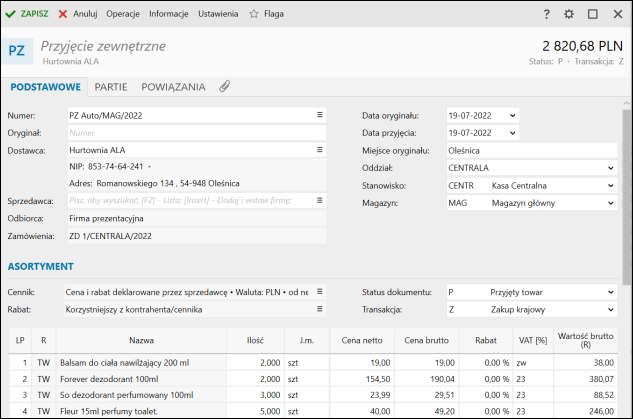Click the help question mark icon
Screen dimensions: 633x419
[546, 14]
